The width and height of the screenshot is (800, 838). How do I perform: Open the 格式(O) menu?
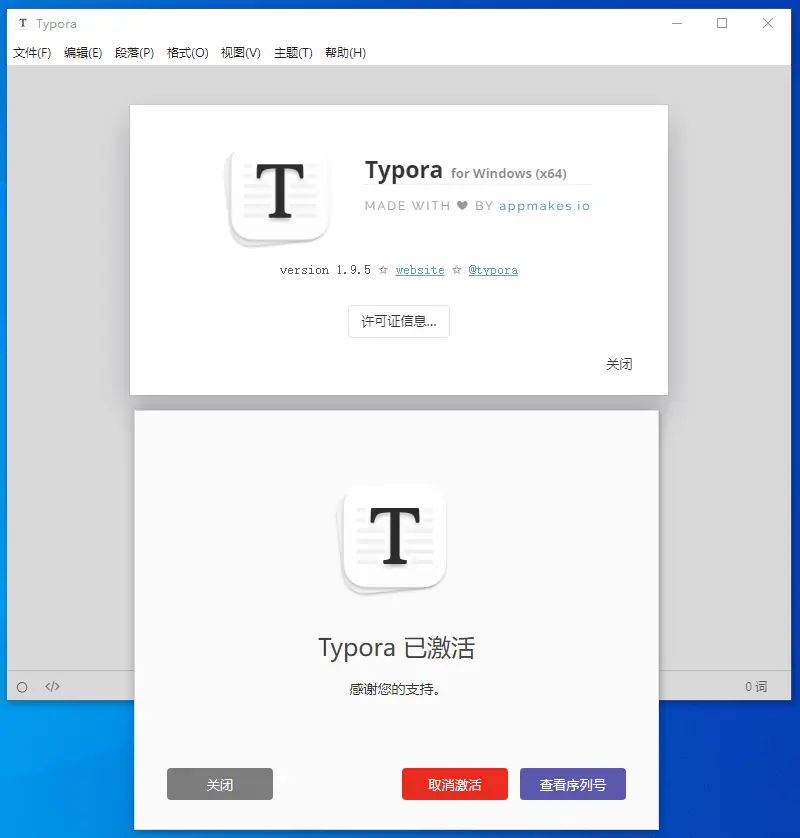click(187, 53)
